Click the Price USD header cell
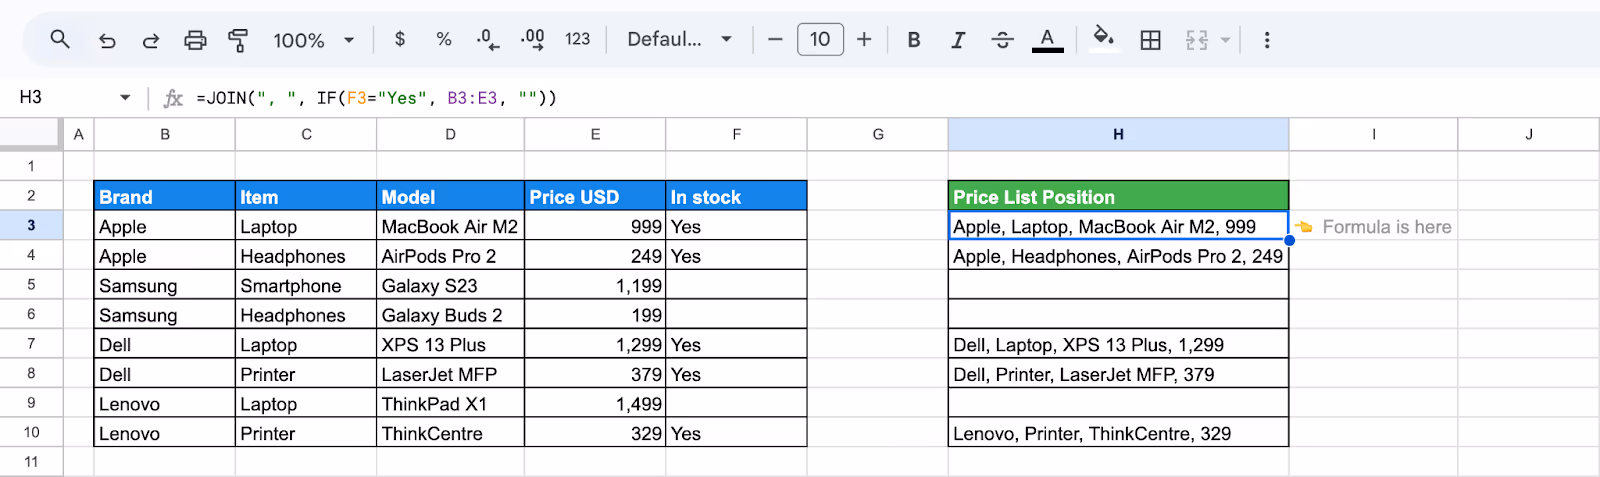1600x477 pixels. point(595,196)
